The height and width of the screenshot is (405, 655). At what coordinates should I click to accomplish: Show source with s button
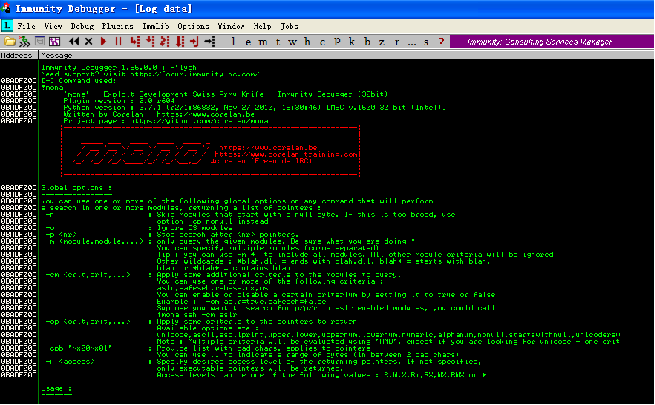click(x=427, y=41)
